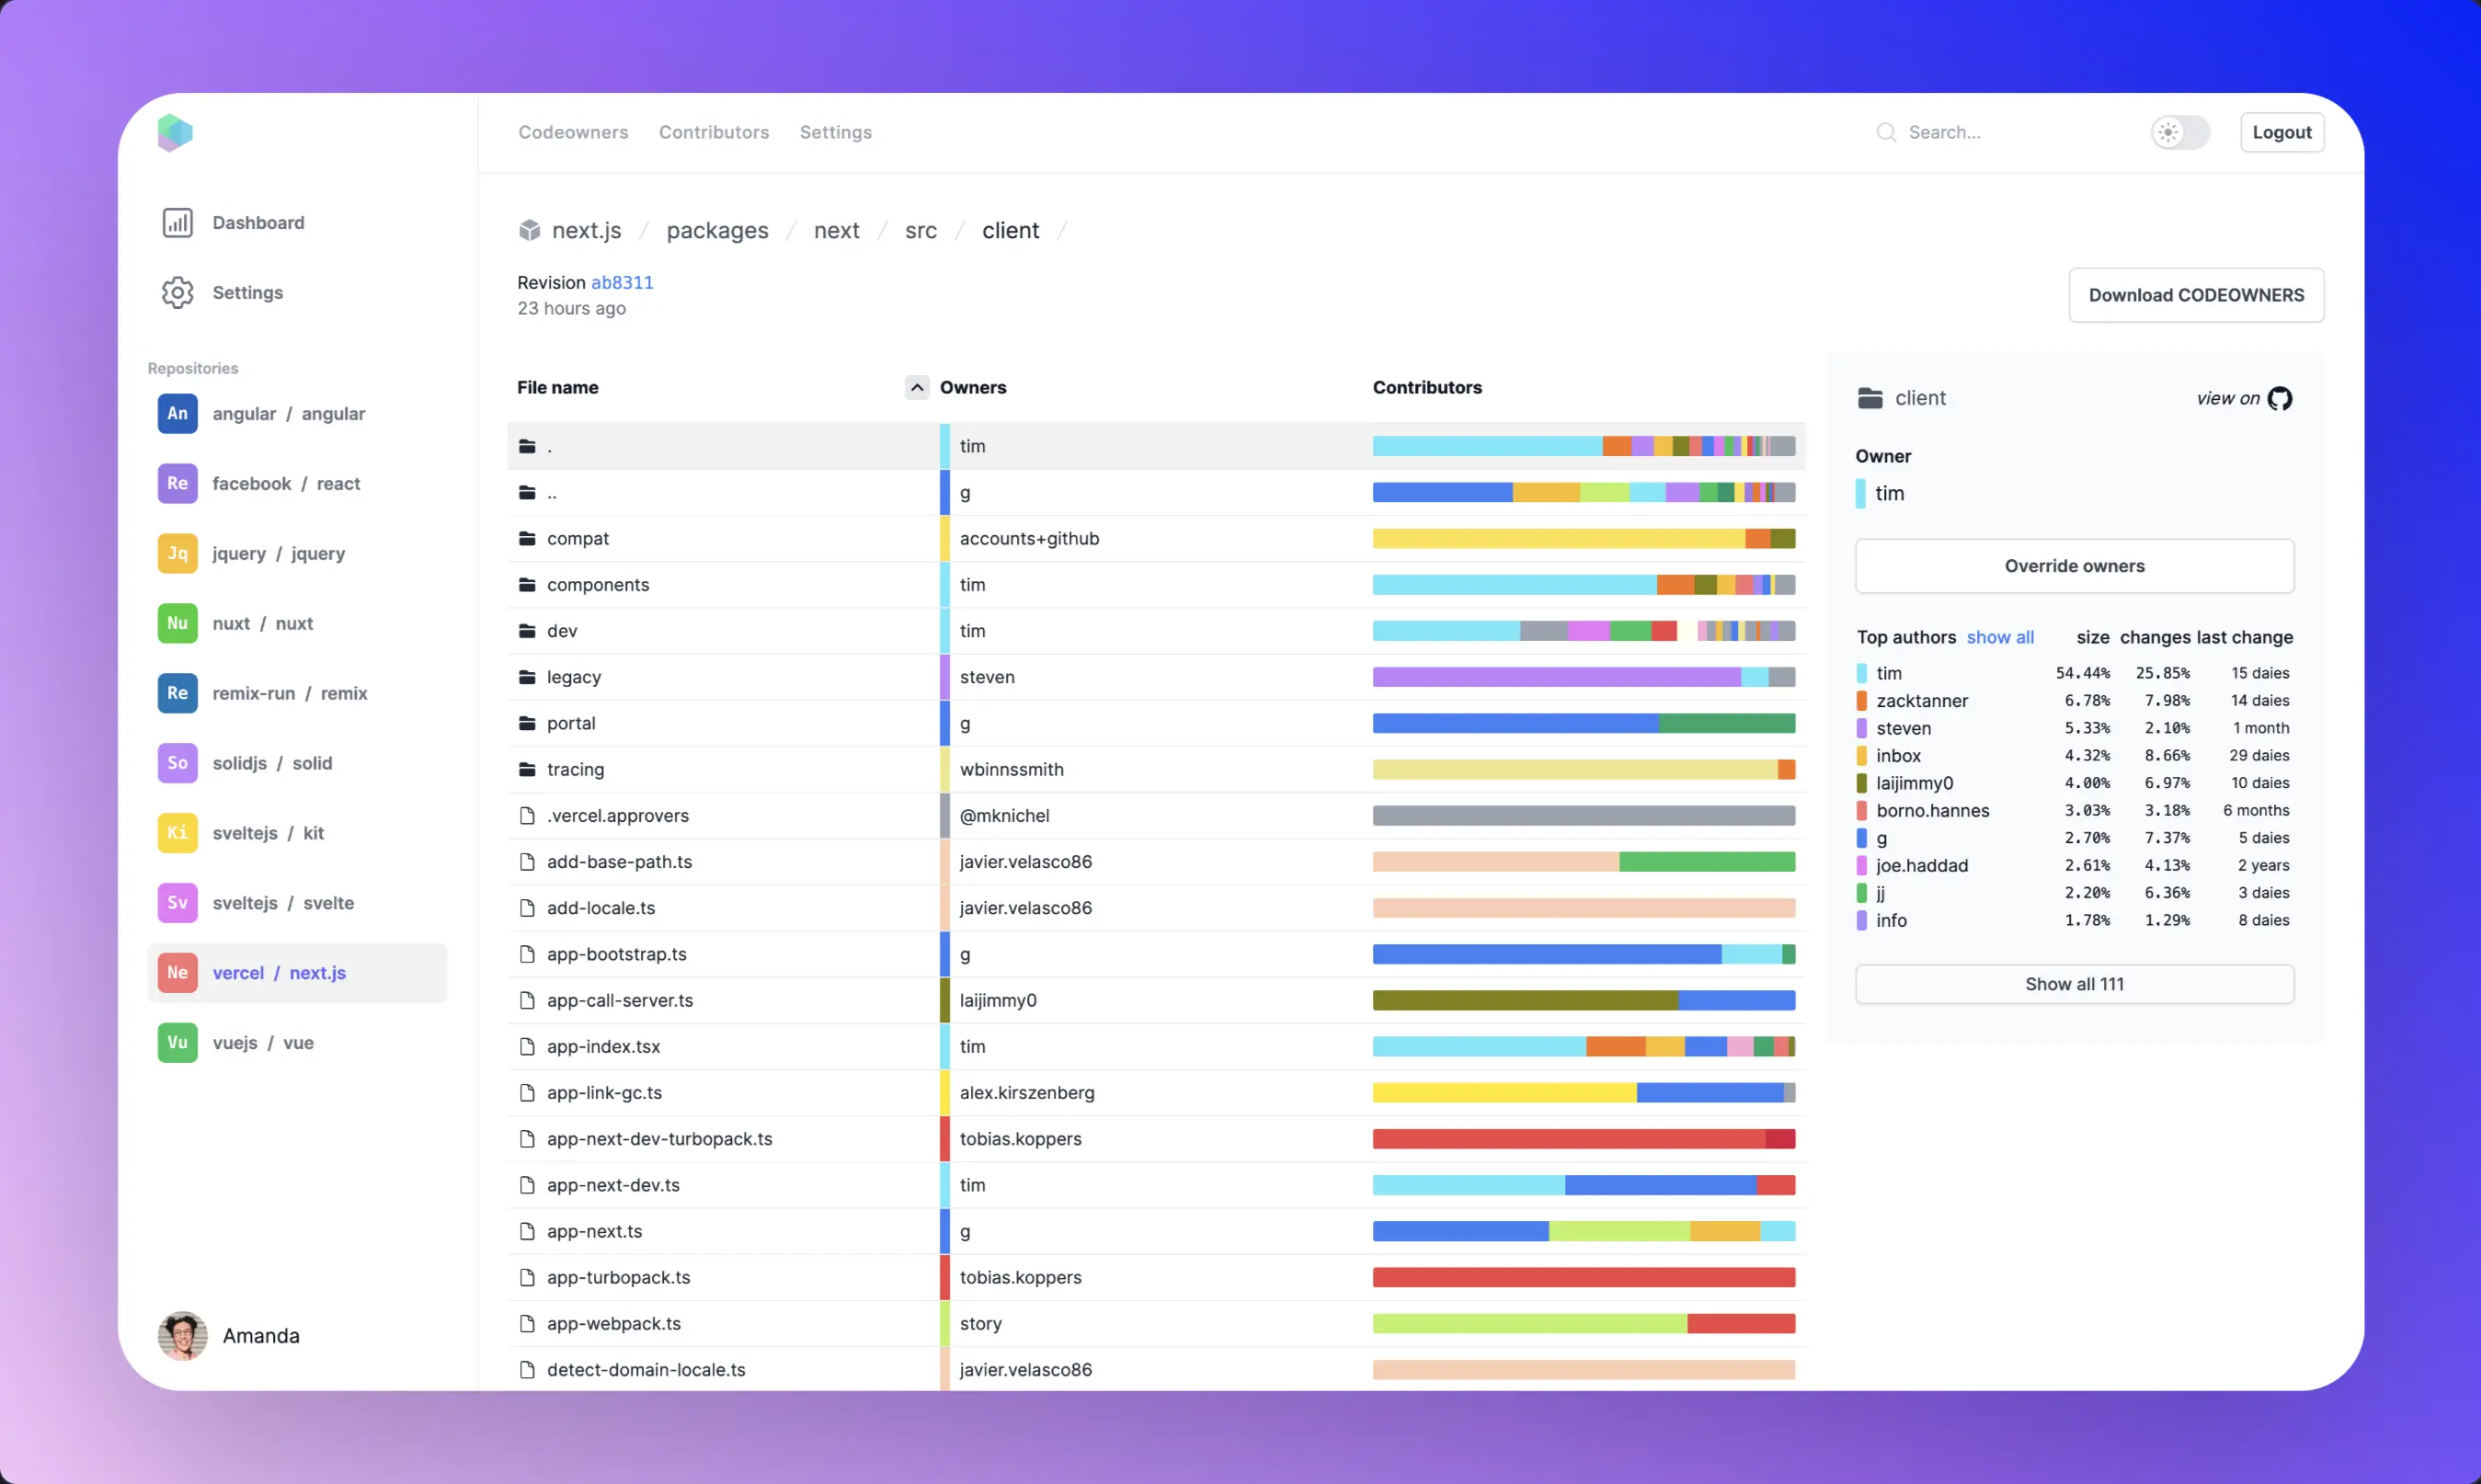Select joe.haddad in Top authors list
The image size is (2481, 1484).
point(1922,865)
